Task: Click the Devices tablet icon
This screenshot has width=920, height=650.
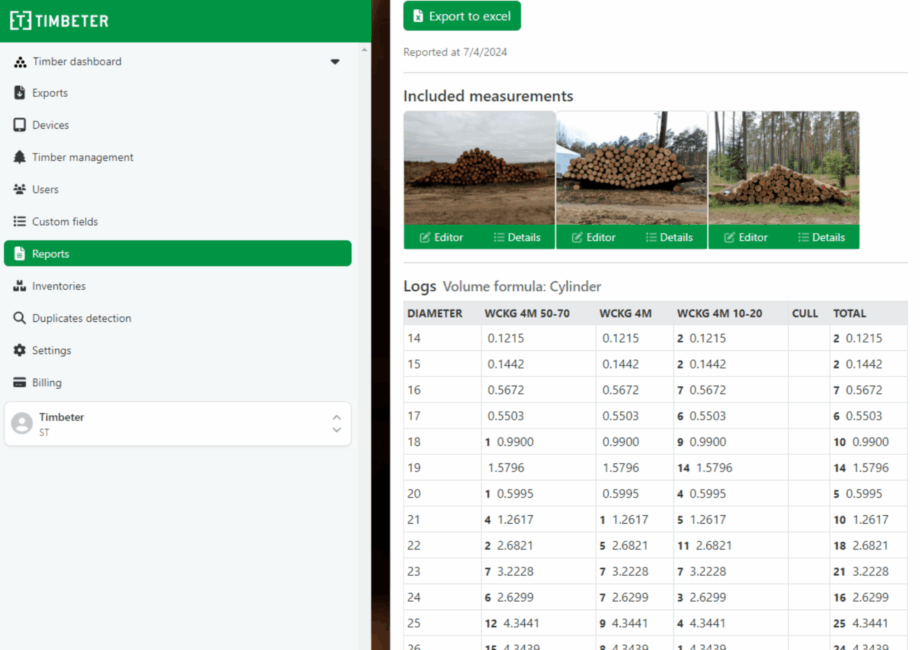Action: point(20,125)
